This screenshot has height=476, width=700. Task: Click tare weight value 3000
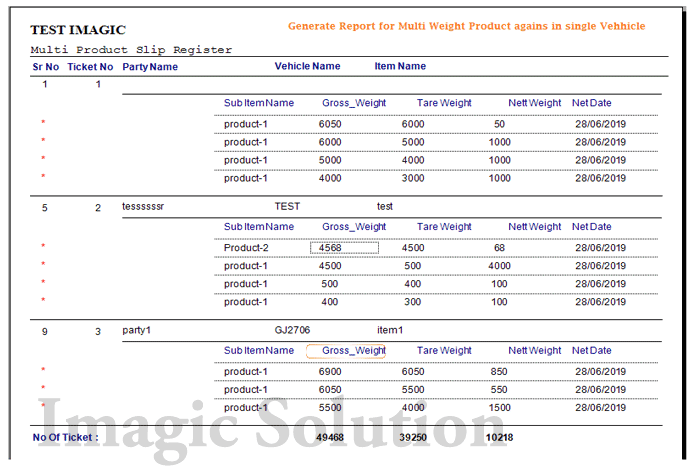(x=413, y=178)
